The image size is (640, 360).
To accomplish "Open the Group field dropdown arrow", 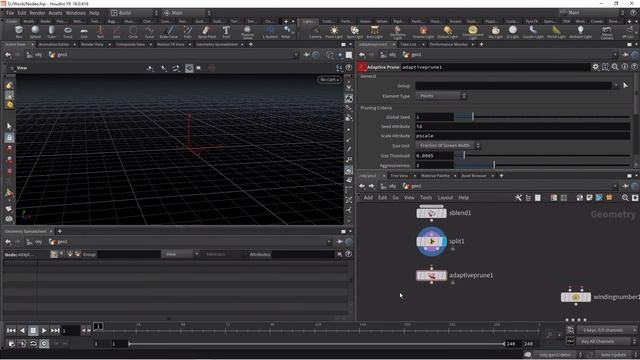I will coord(616,86).
